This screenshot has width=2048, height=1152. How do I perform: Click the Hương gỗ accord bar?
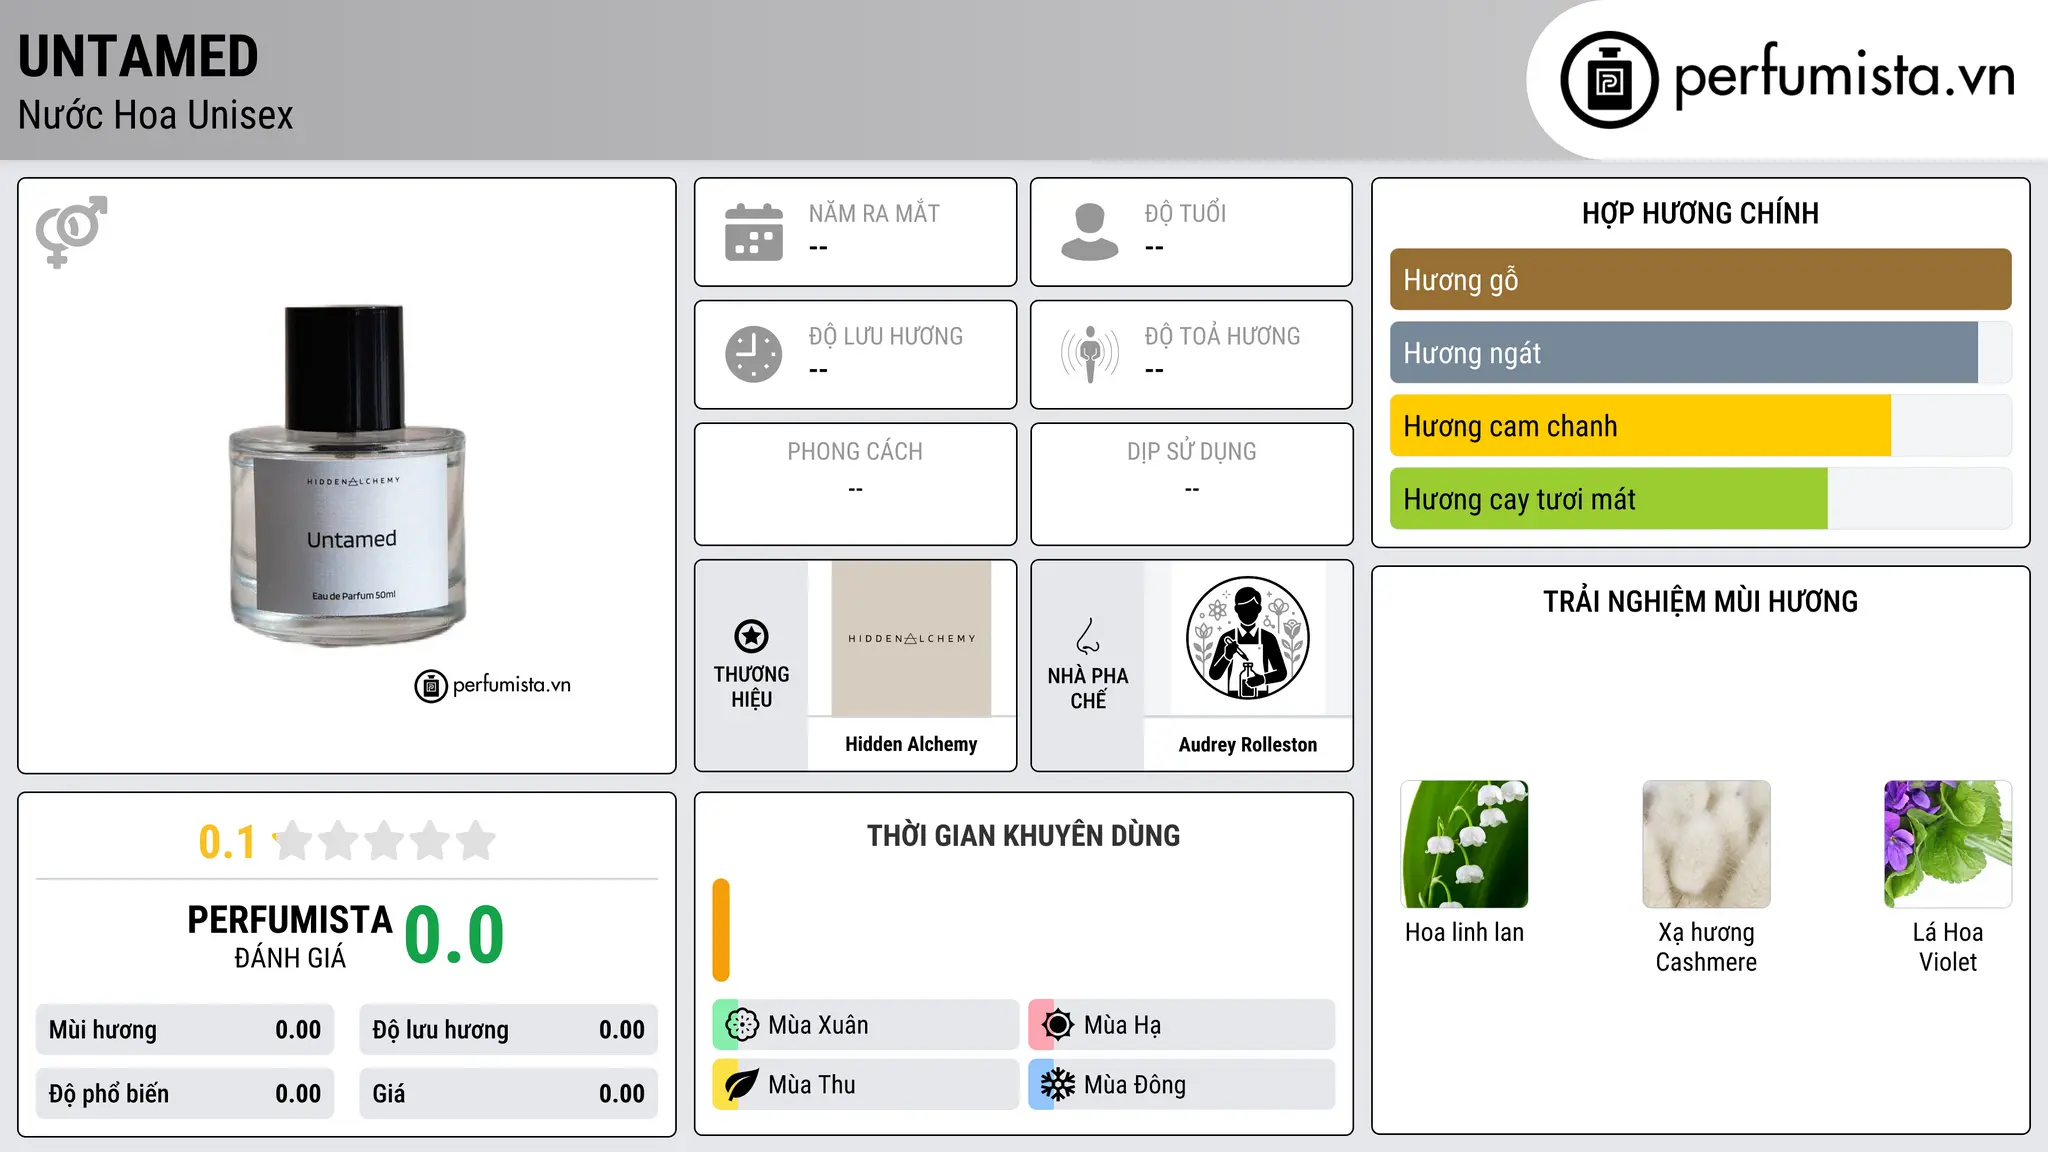click(x=1701, y=279)
